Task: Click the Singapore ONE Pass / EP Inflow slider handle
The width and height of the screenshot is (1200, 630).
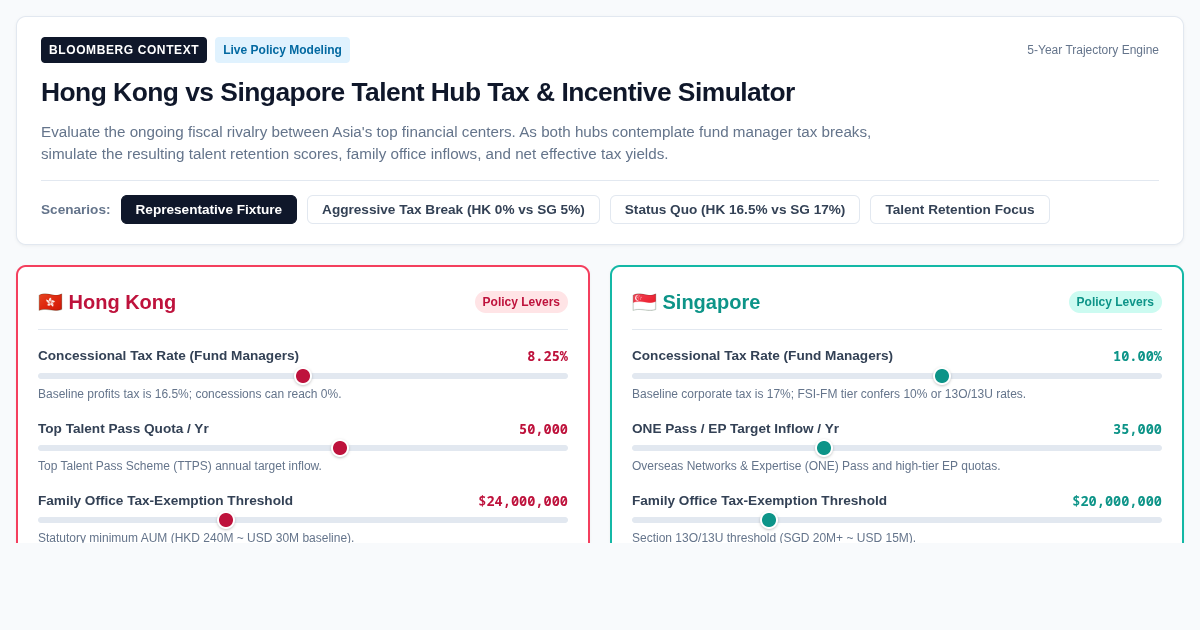Action: 824,448
